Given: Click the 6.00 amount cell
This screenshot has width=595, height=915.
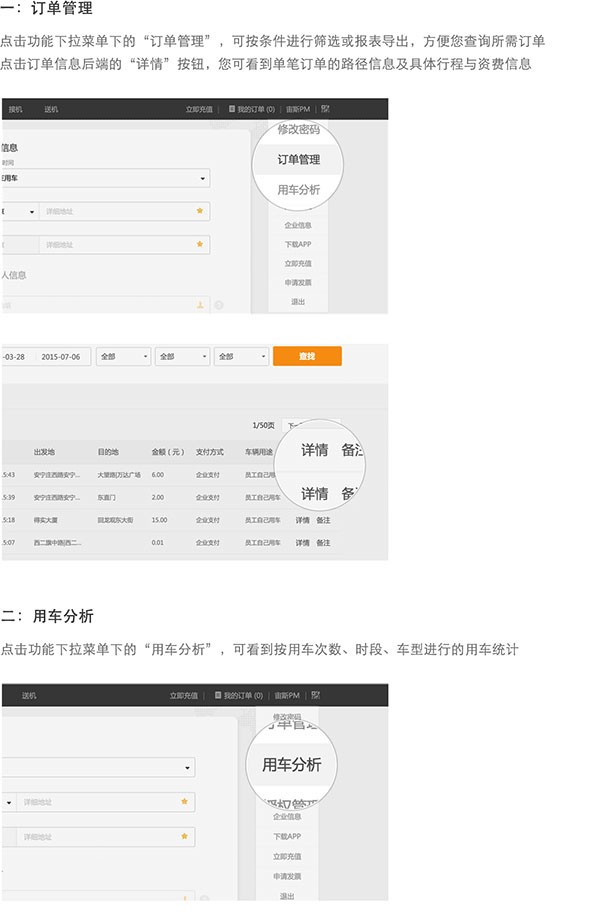Looking at the screenshot, I should coord(158,475).
